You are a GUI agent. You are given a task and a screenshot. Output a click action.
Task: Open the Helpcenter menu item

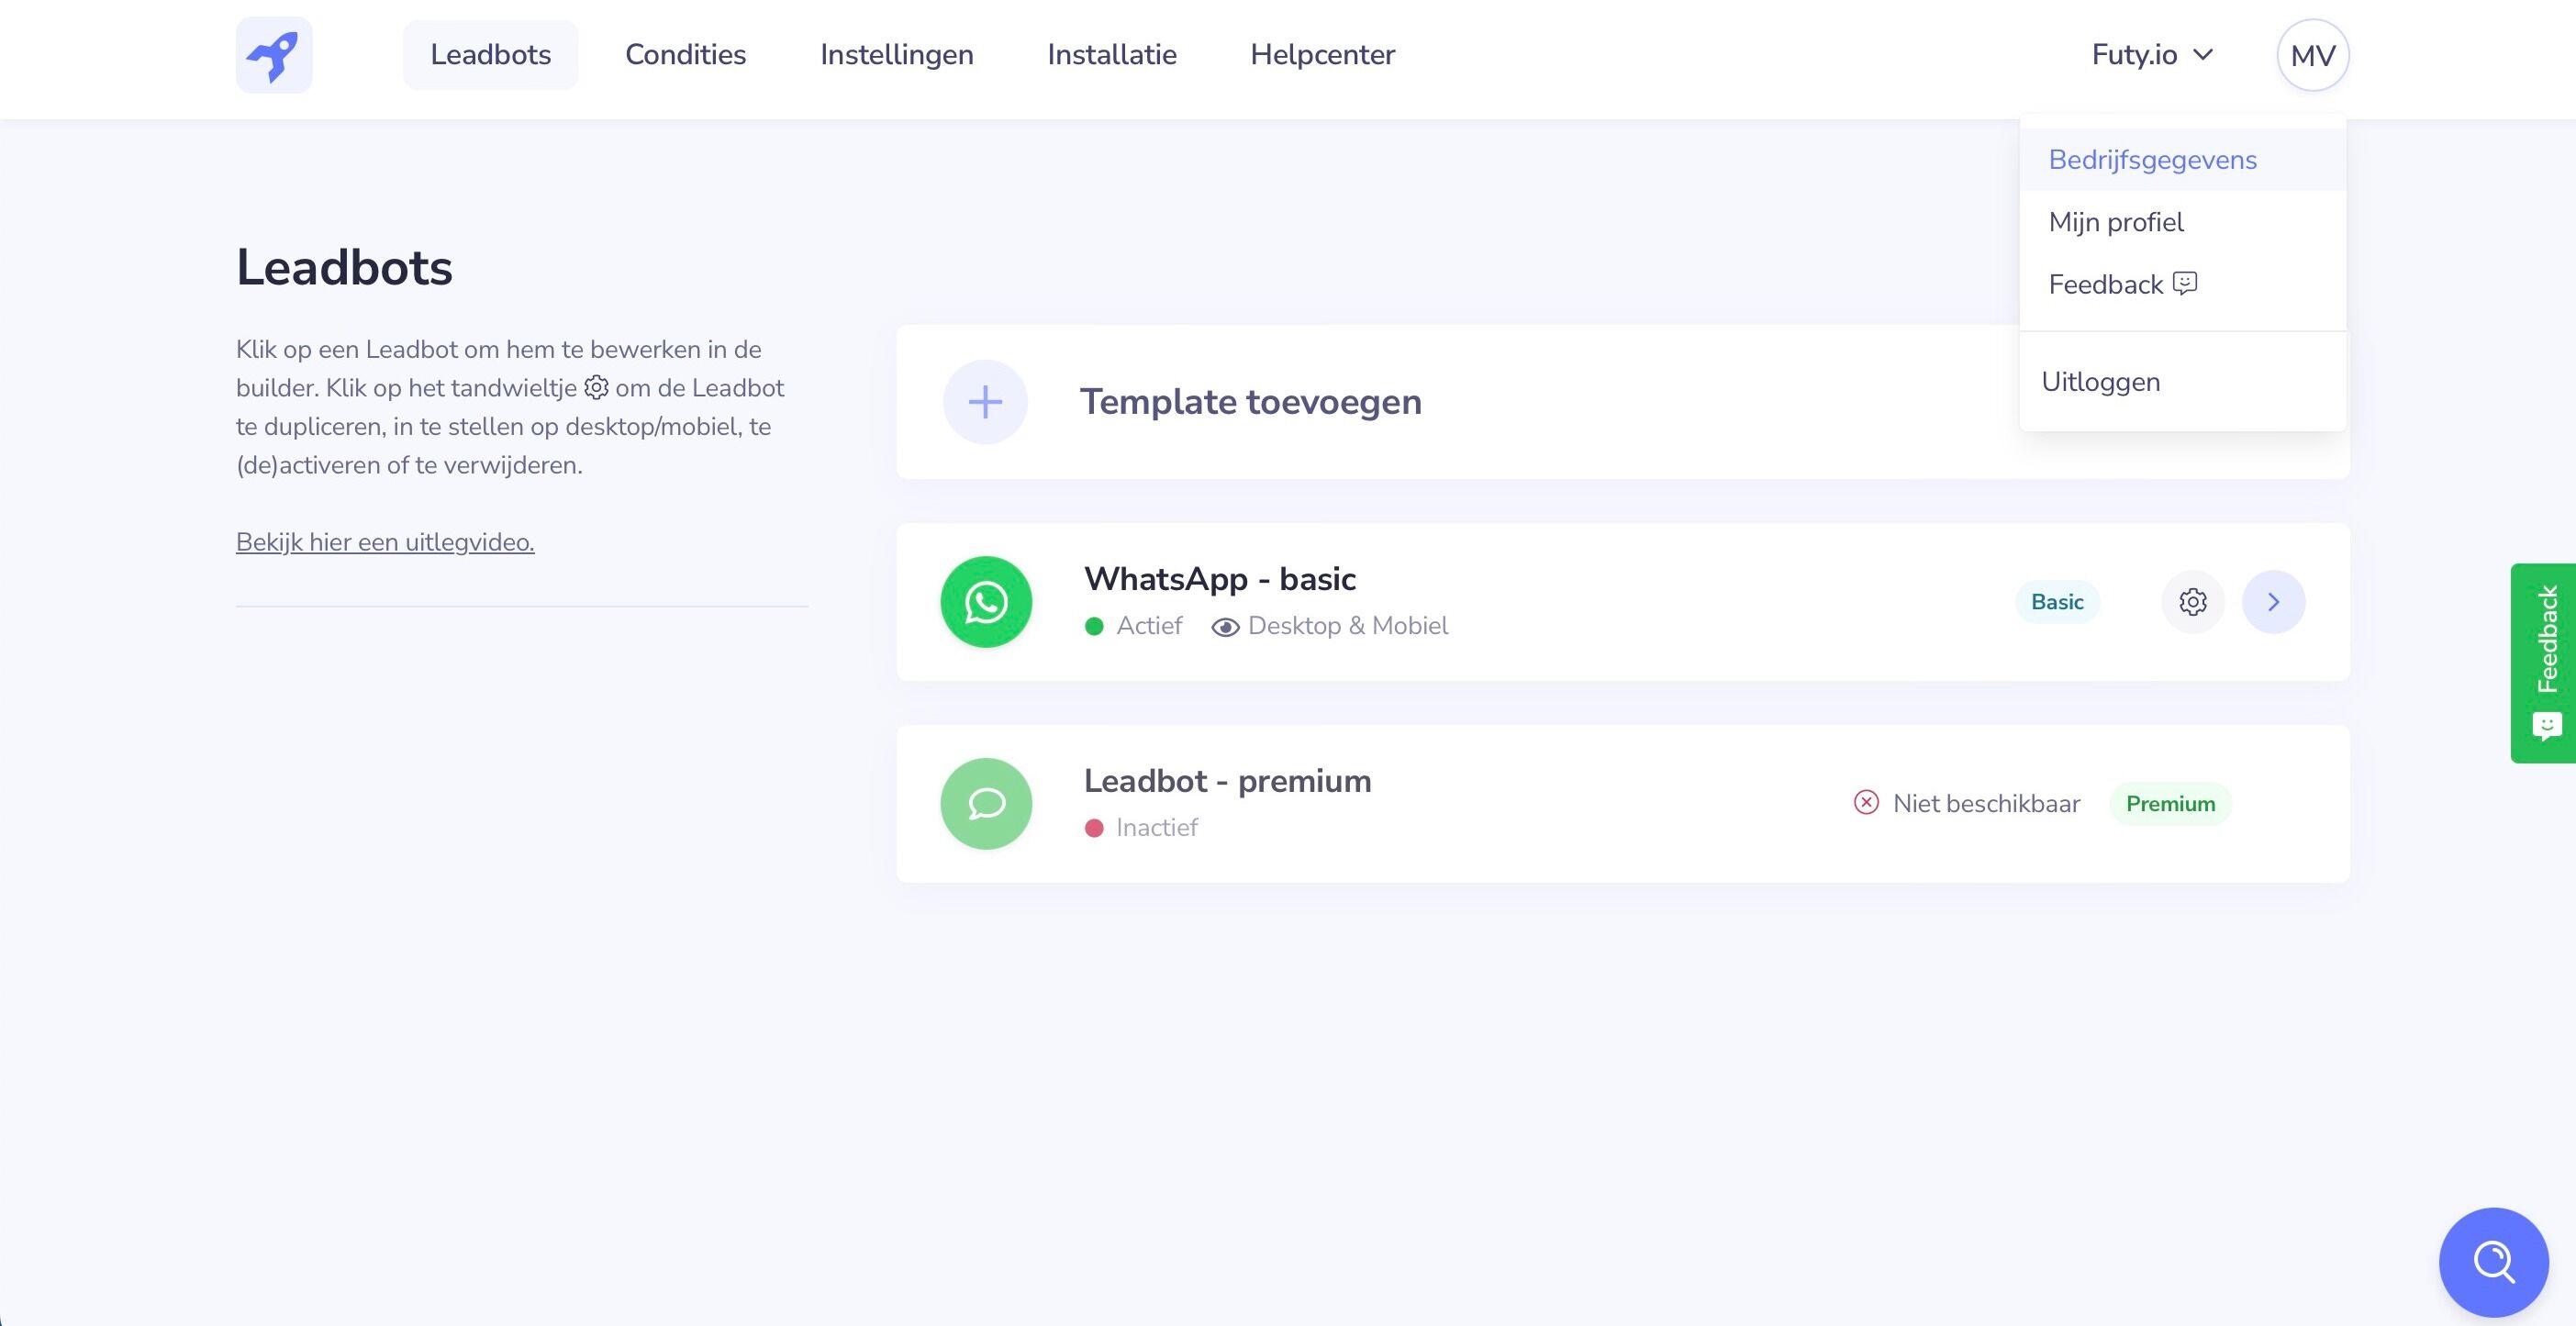pyautogui.click(x=1322, y=55)
